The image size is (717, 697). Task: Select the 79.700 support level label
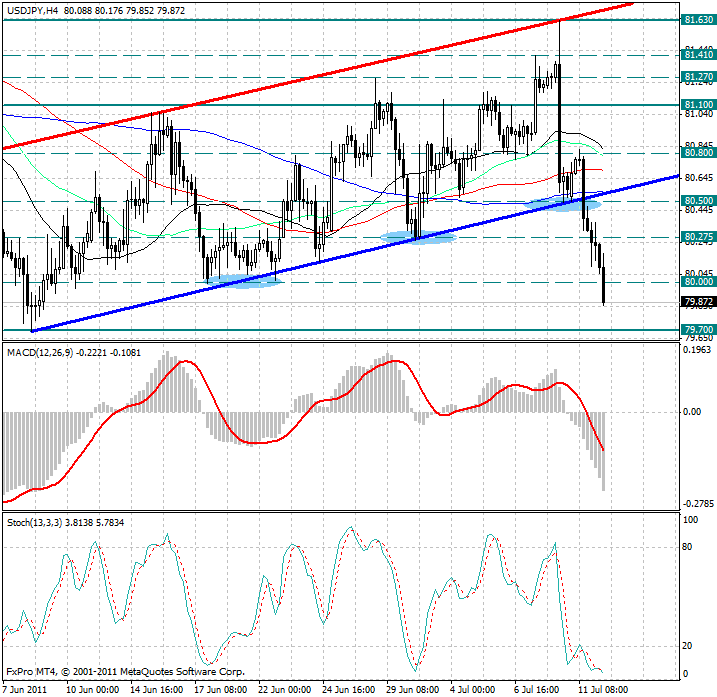[697, 329]
